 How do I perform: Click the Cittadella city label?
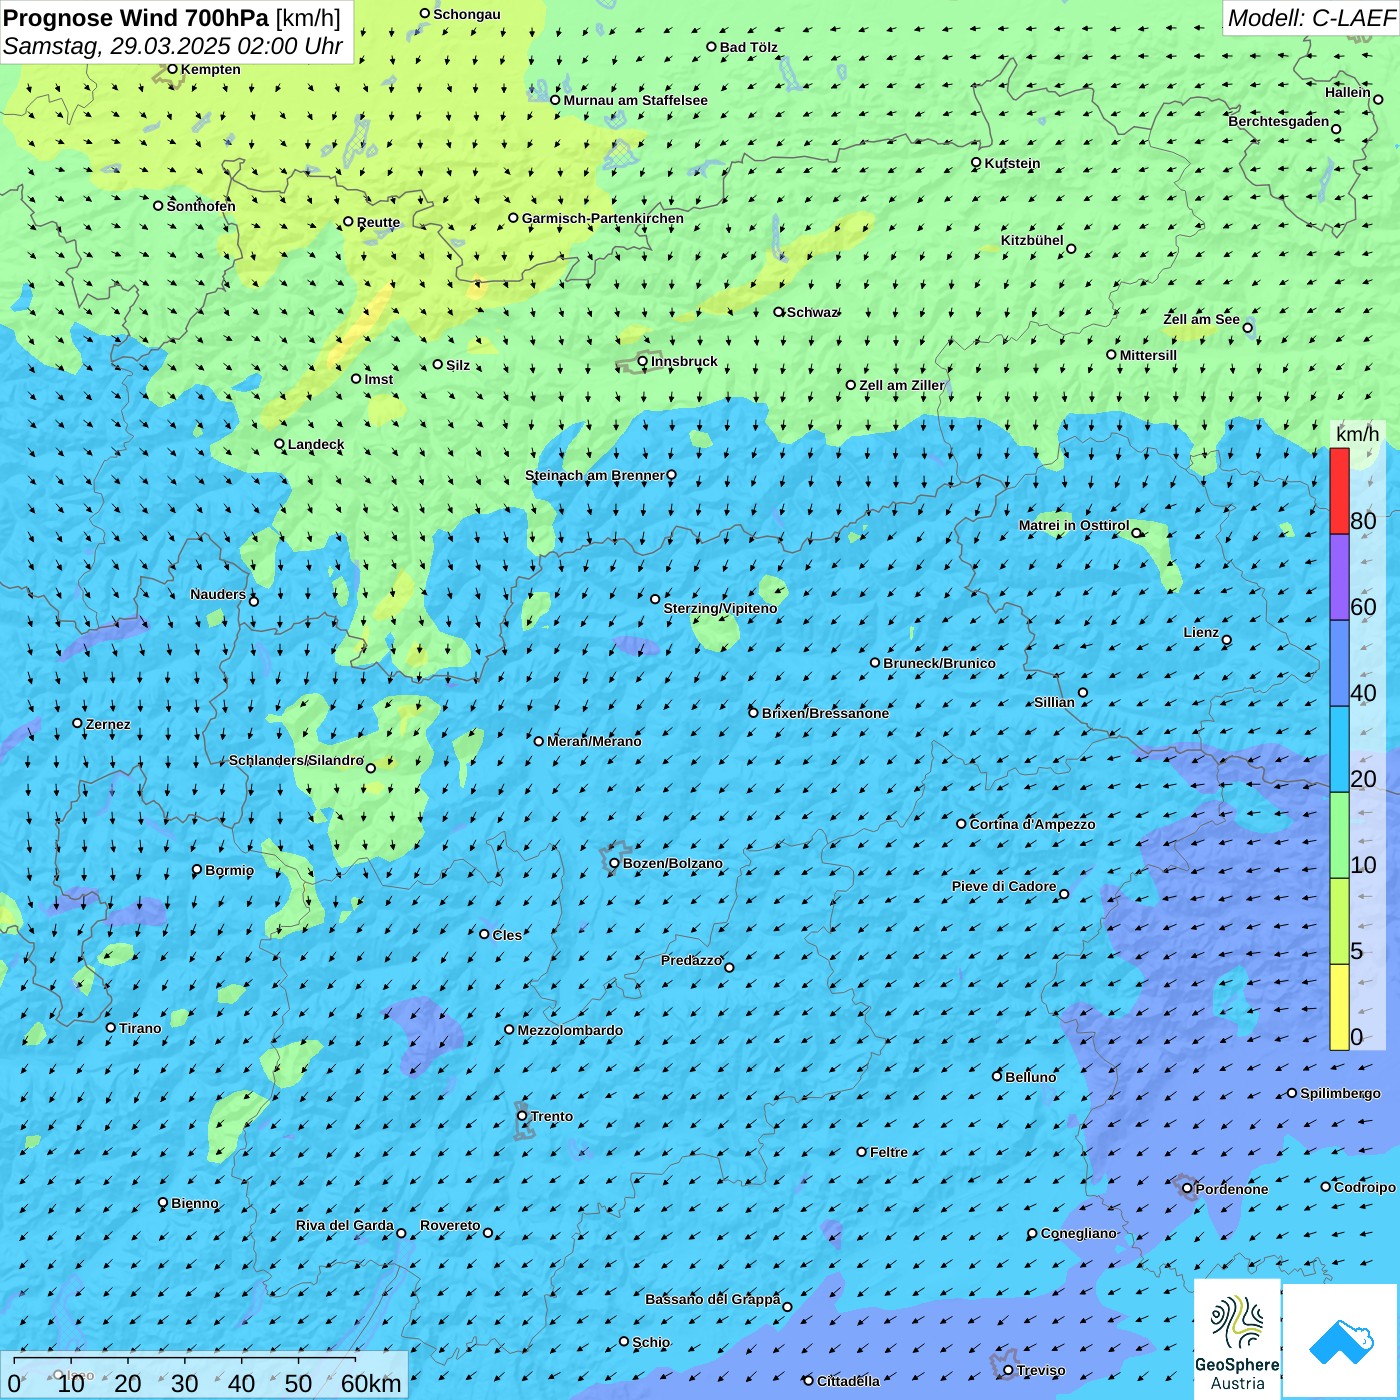tap(848, 1381)
